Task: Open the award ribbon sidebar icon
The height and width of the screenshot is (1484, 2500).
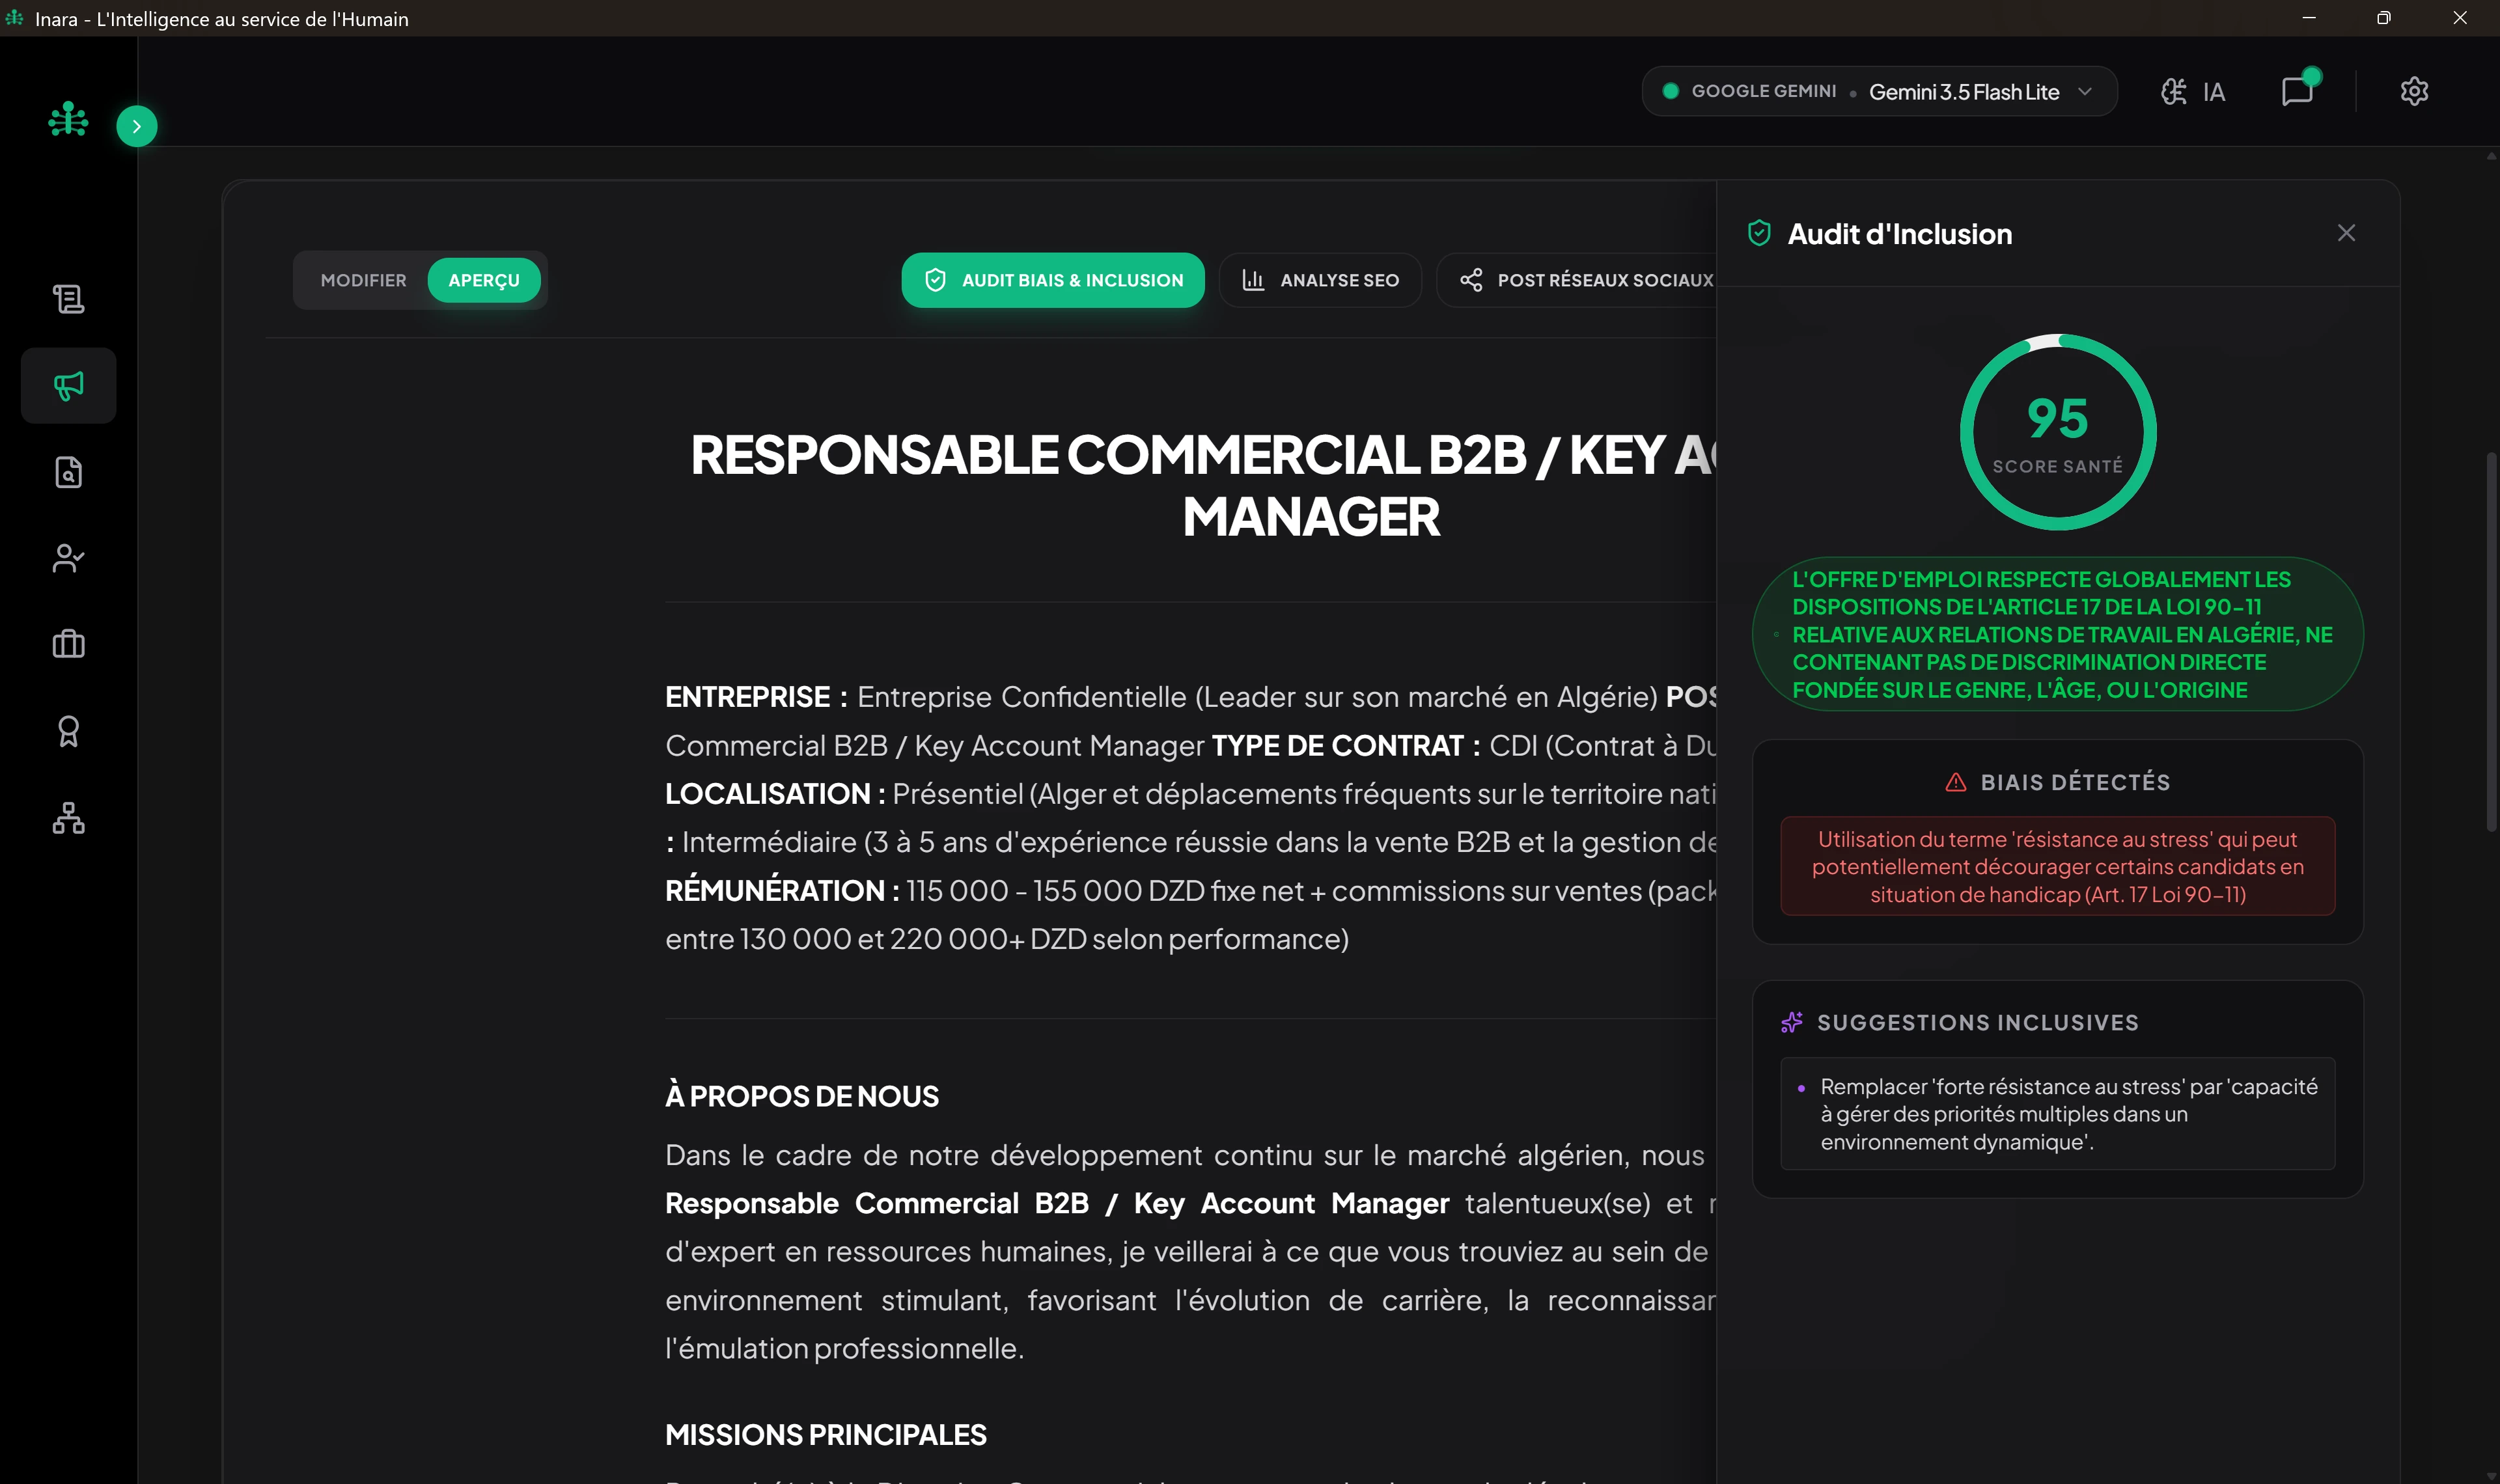Action: 68,731
